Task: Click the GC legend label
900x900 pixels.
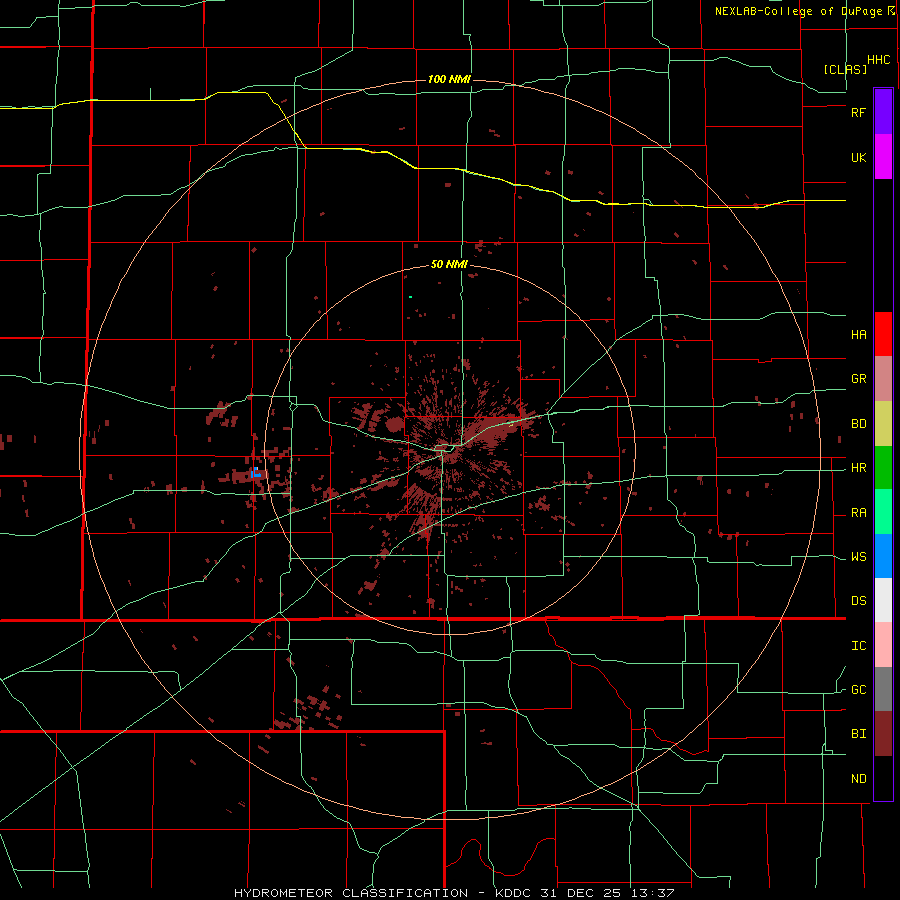Action: [858, 689]
